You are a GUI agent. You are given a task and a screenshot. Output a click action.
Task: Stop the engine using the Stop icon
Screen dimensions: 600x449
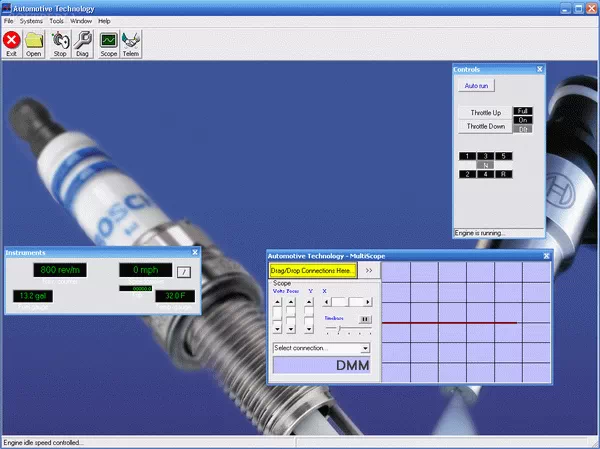click(x=60, y=43)
